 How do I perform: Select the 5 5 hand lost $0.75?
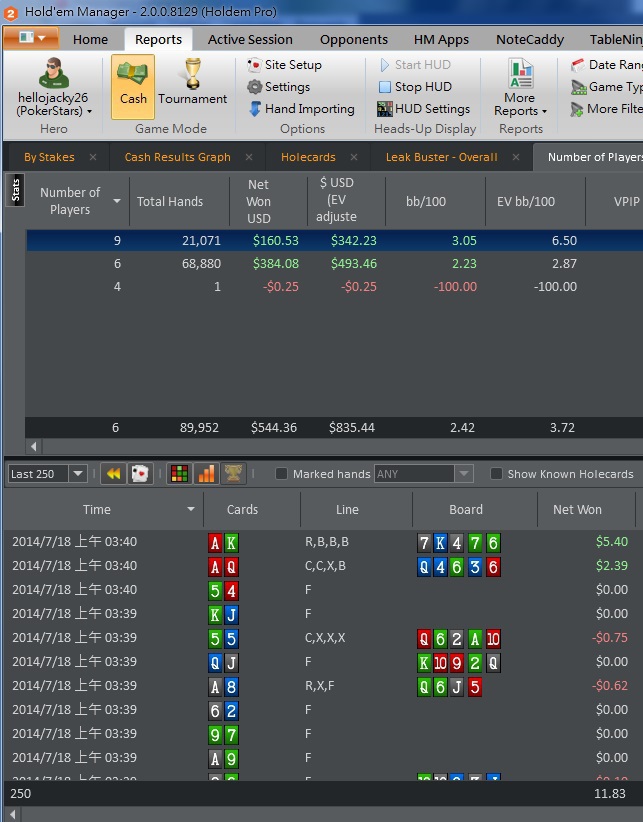(321, 638)
